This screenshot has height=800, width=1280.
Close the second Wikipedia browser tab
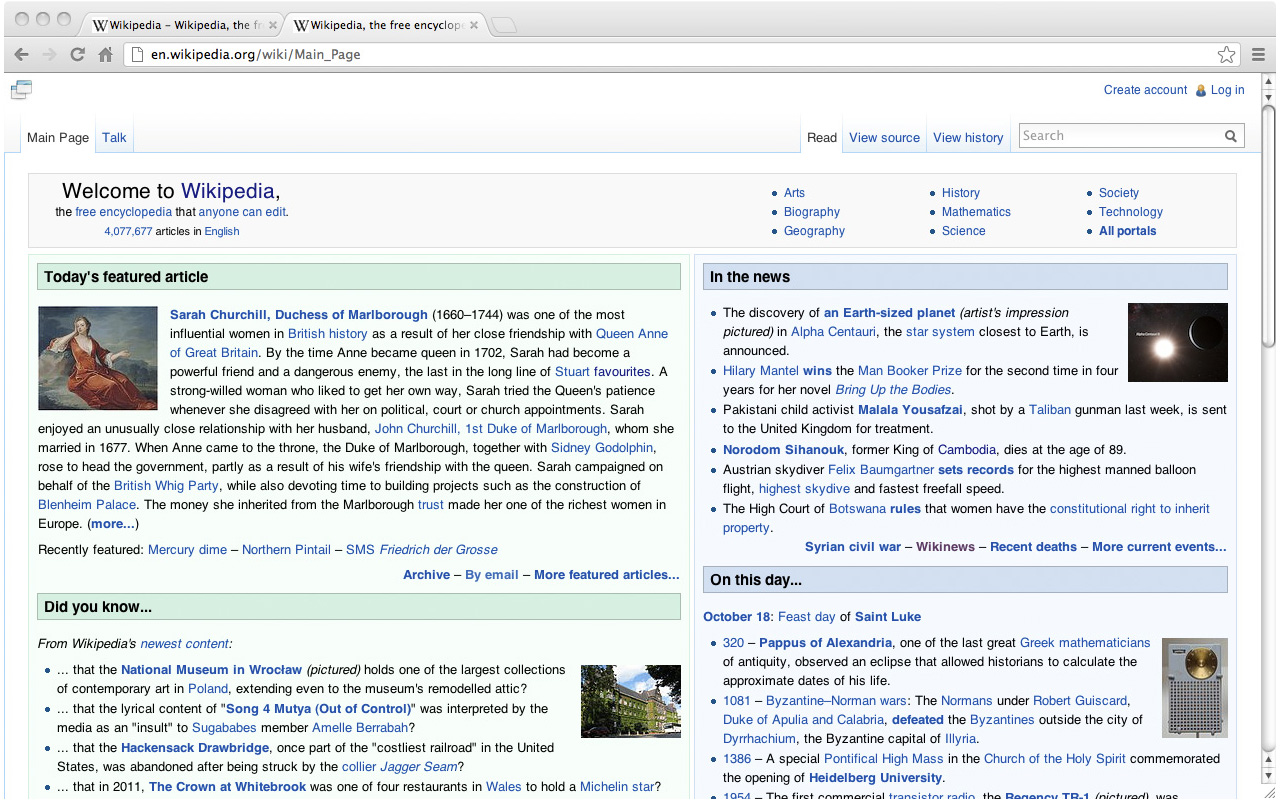click(x=473, y=25)
